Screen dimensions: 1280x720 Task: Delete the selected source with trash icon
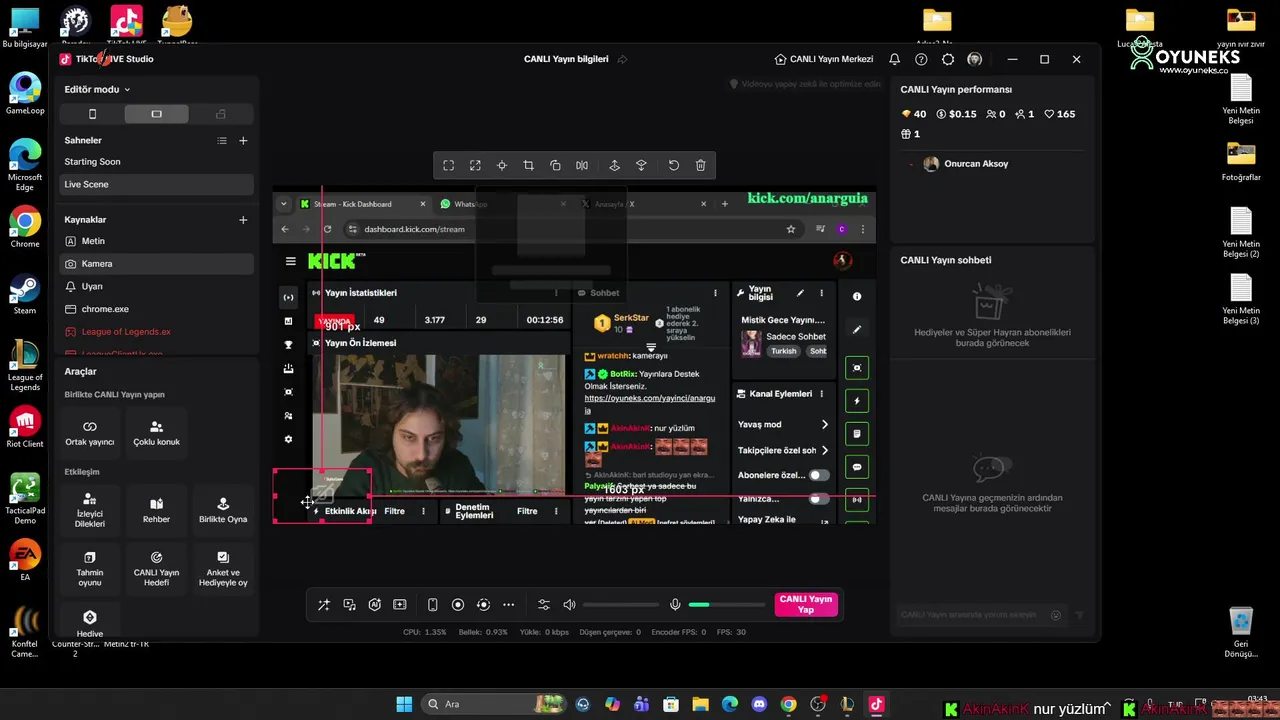click(700, 165)
